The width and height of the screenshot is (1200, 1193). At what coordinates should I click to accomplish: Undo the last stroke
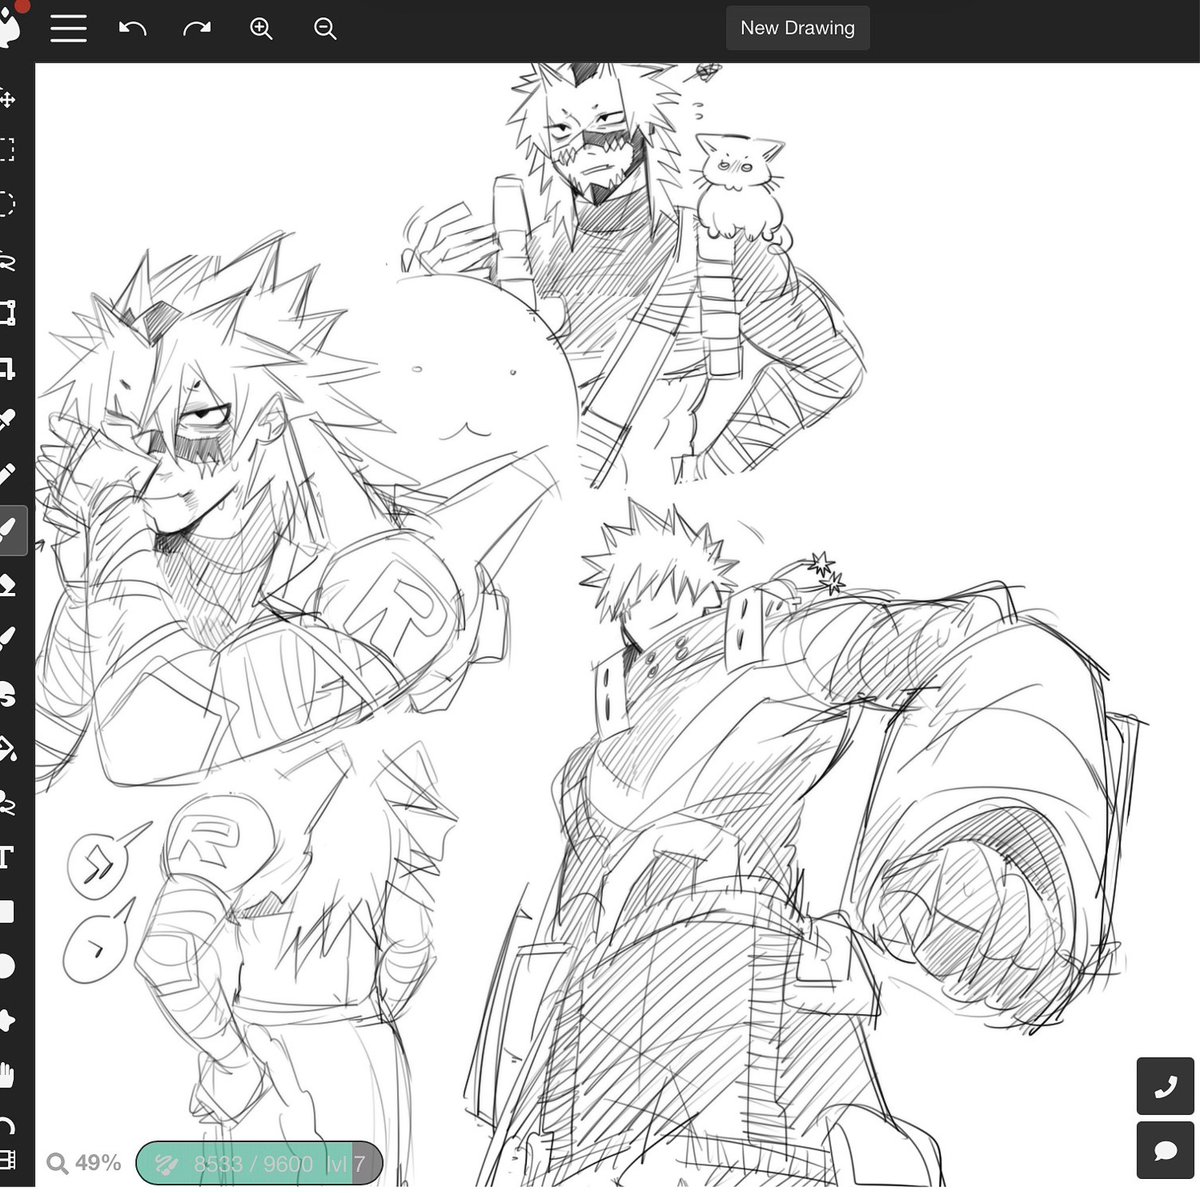pyautogui.click(x=132, y=28)
